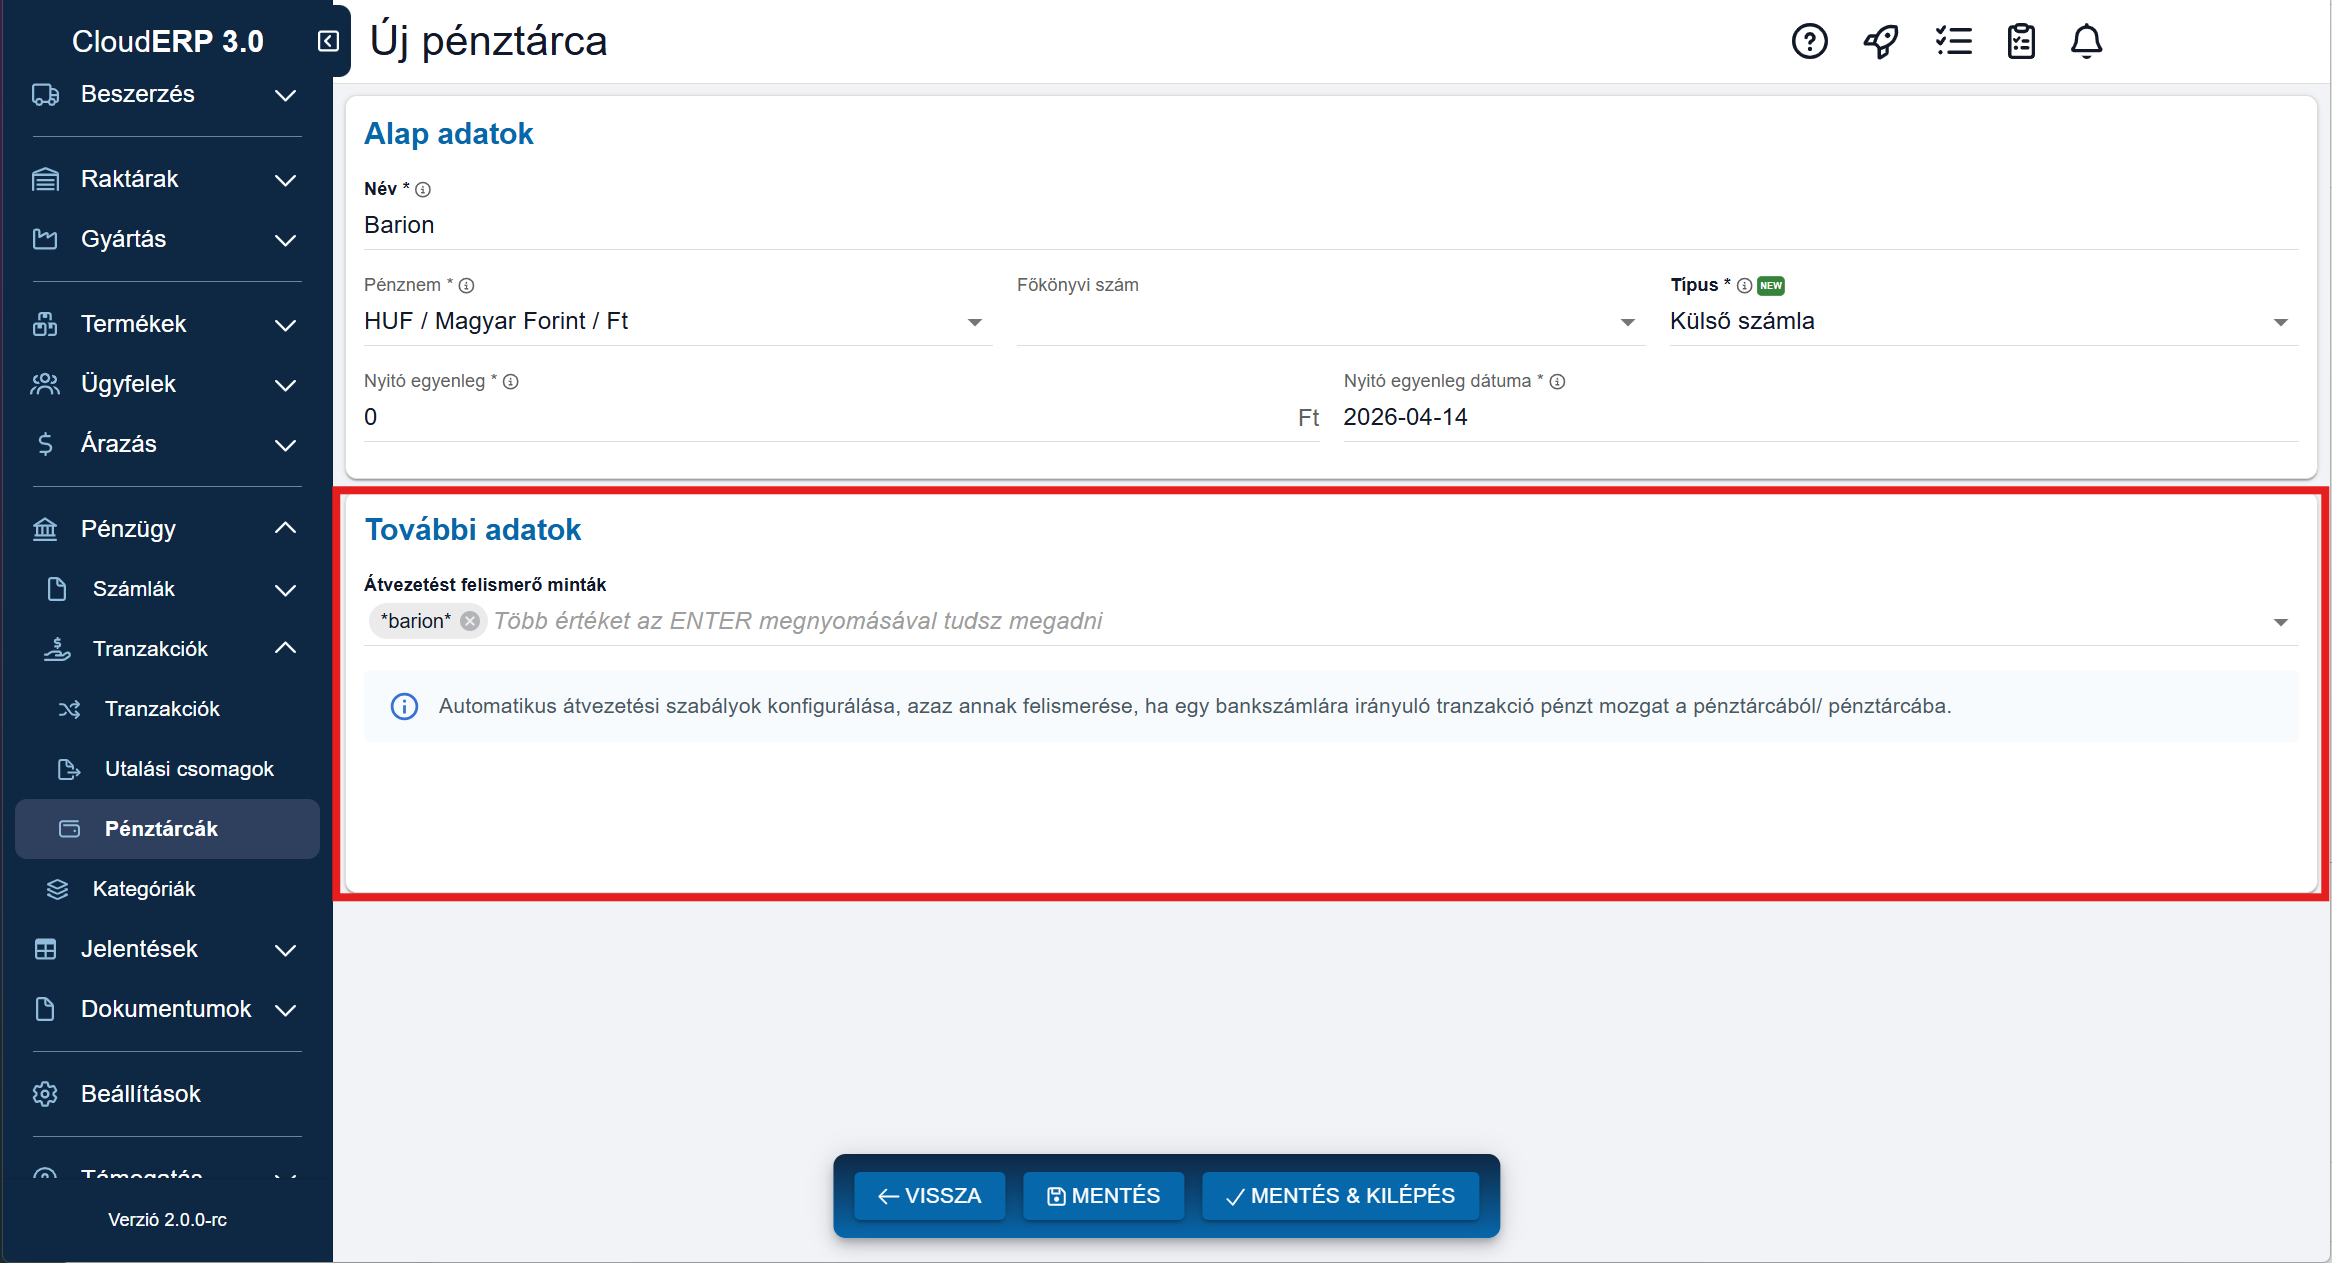Open Utalási csomagok menu item
The height and width of the screenshot is (1263, 2332).
(189, 769)
